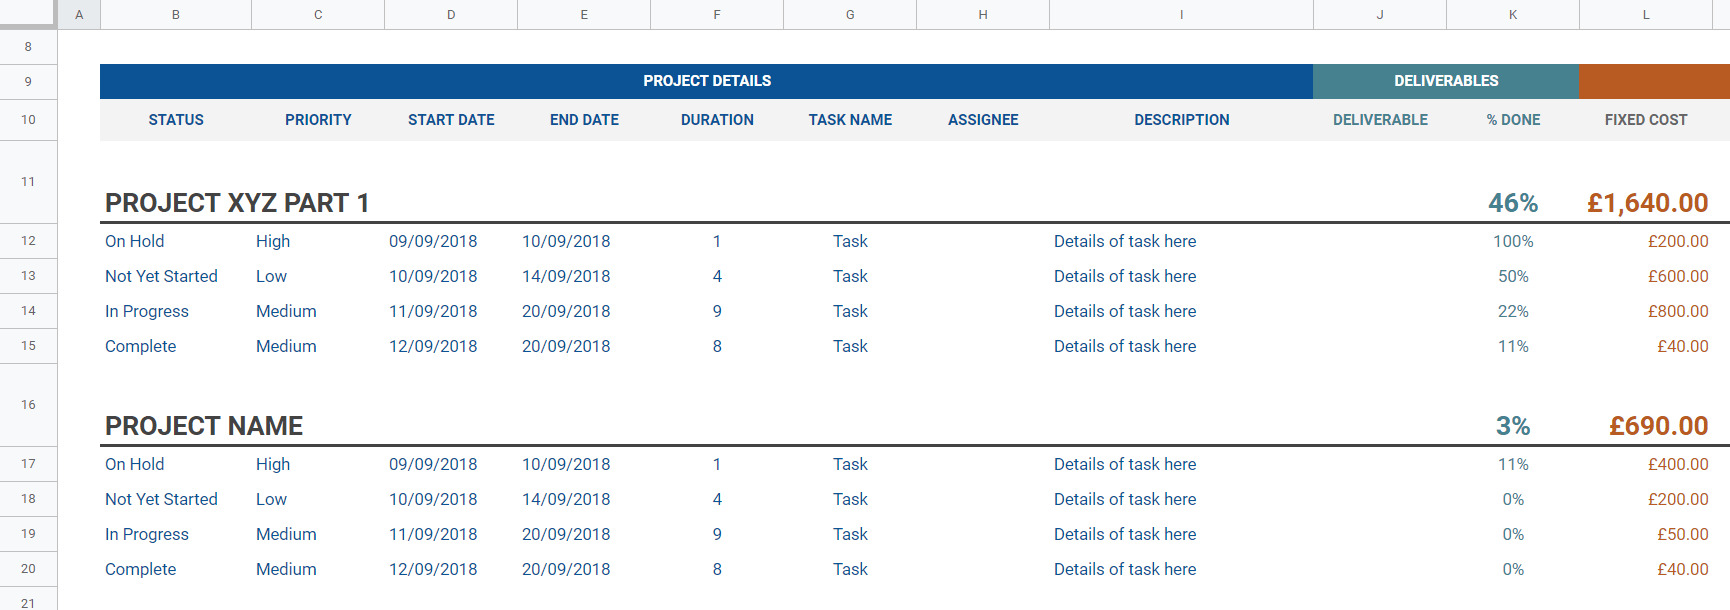Image resolution: width=1730 pixels, height=610 pixels.
Task: Select Details of task here row 17
Action: pos(1181,464)
